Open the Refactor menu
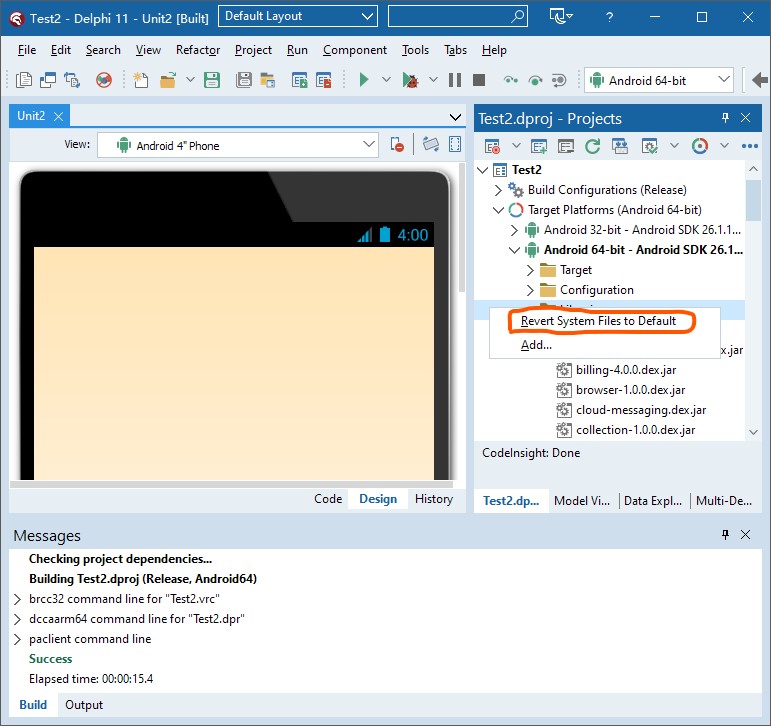The image size is (771, 726). 198,50
